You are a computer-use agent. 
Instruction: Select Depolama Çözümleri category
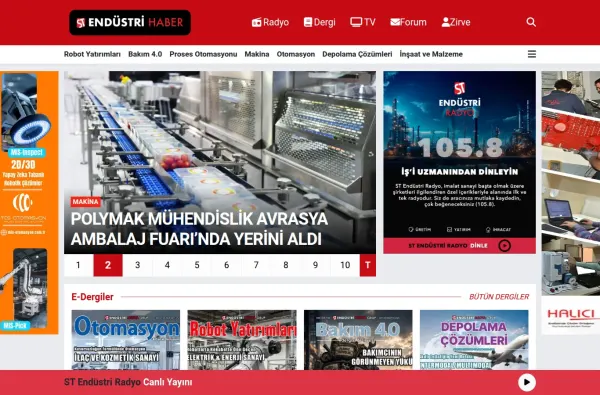point(357,54)
